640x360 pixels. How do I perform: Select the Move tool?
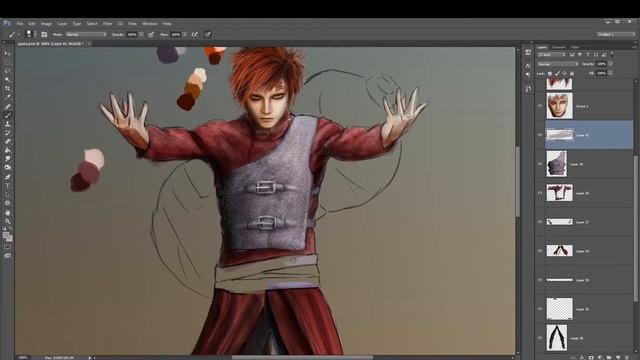[x=7, y=53]
